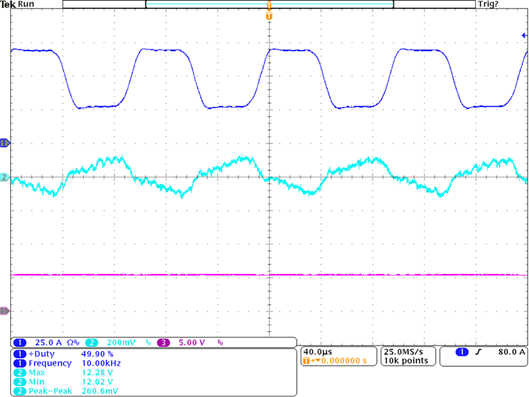
Task: Click the Tek Run status label
Action: (17, 4)
